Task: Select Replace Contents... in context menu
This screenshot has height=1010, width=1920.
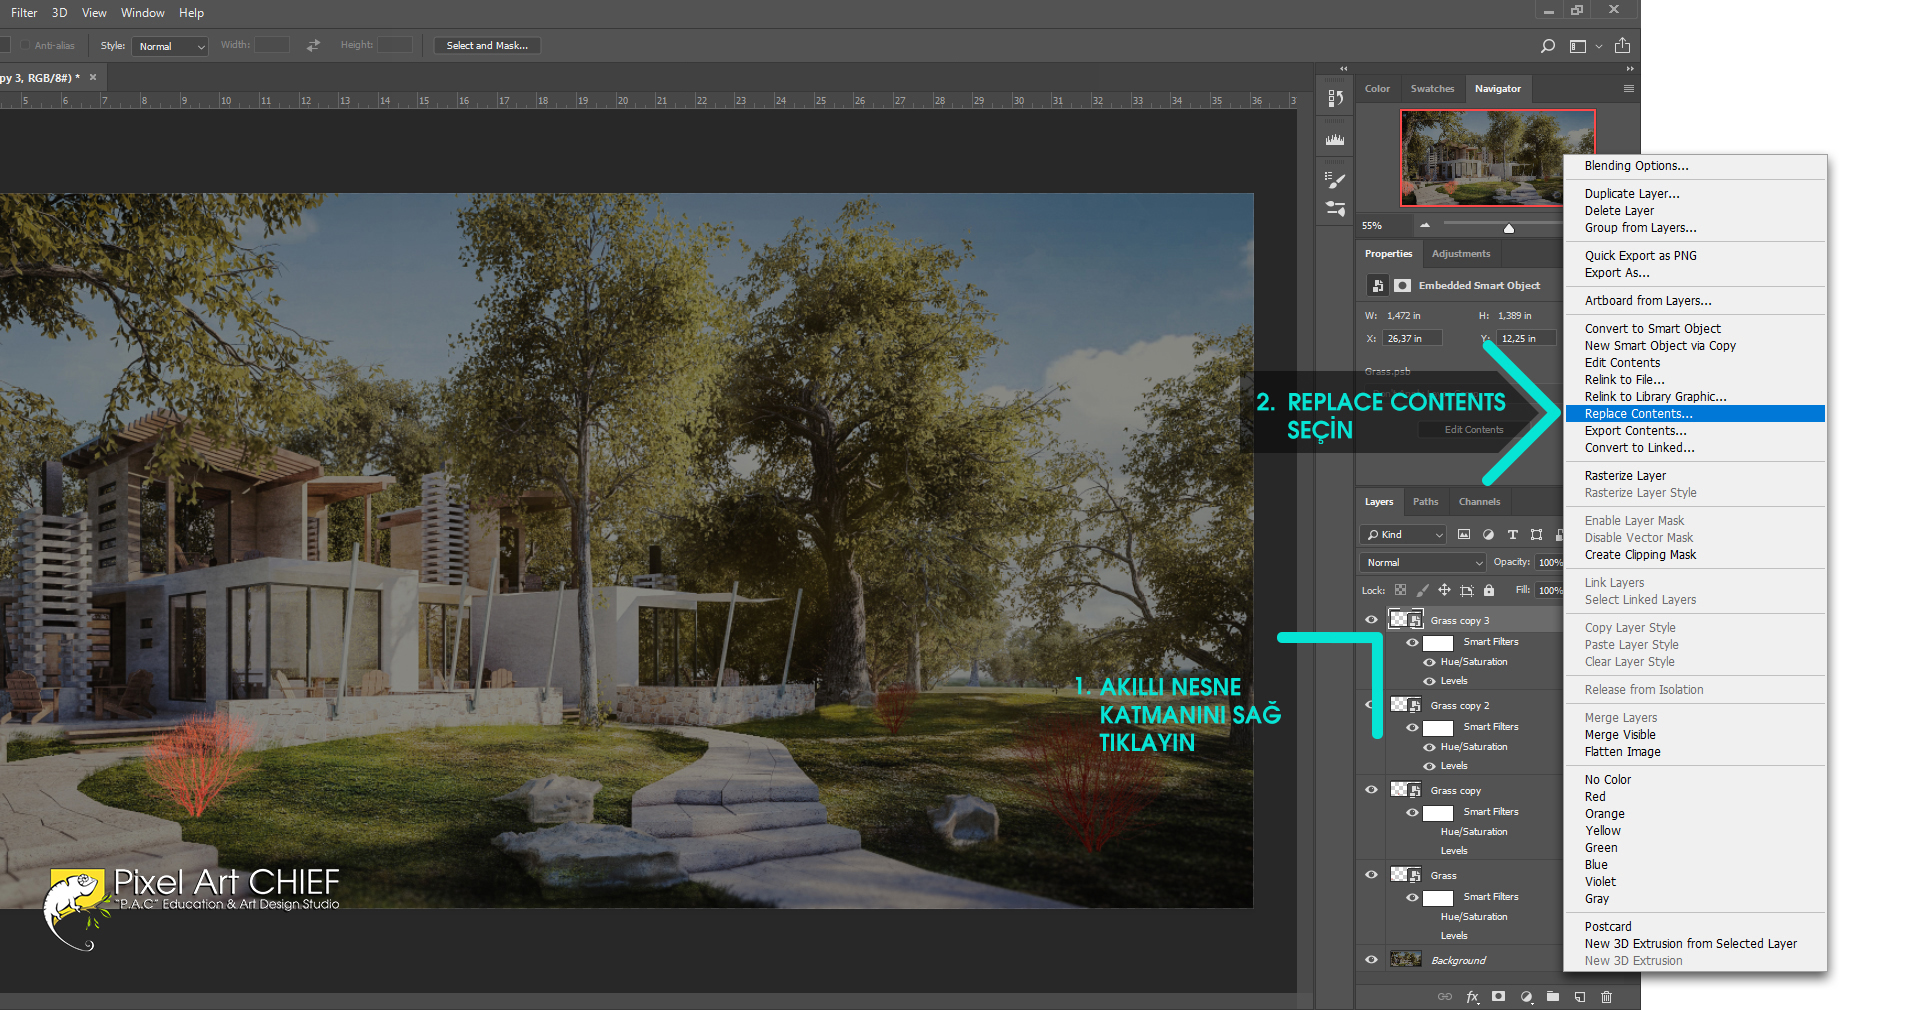Action: click(1695, 414)
